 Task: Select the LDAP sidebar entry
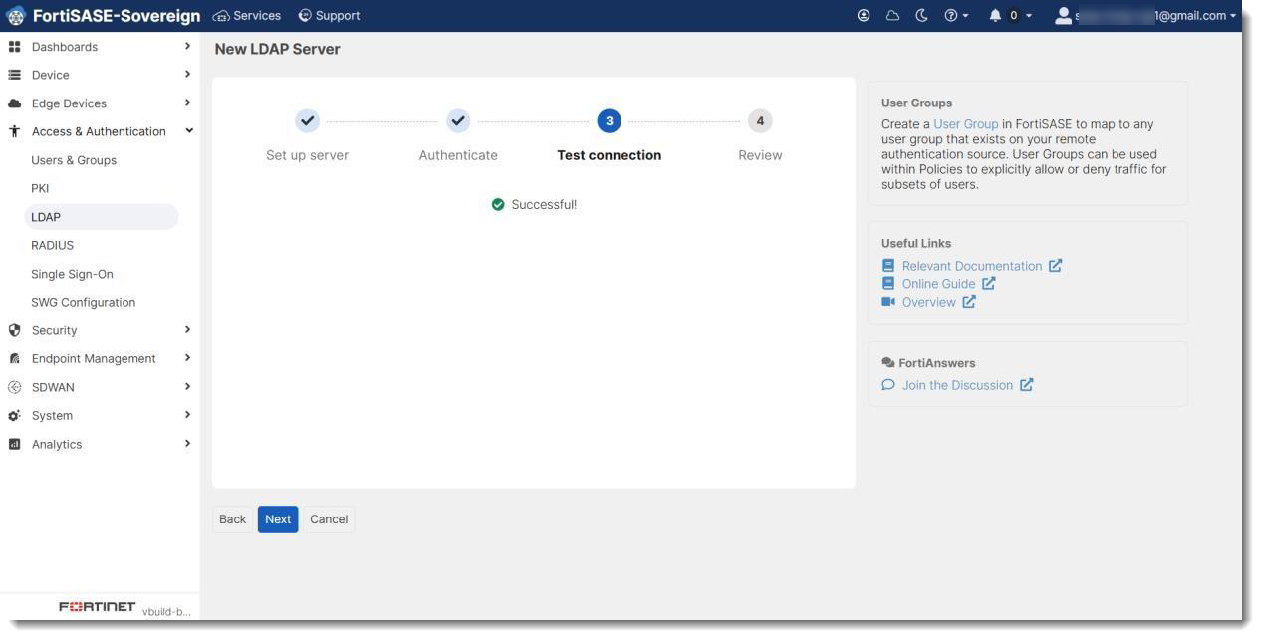[x=101, y=217]
